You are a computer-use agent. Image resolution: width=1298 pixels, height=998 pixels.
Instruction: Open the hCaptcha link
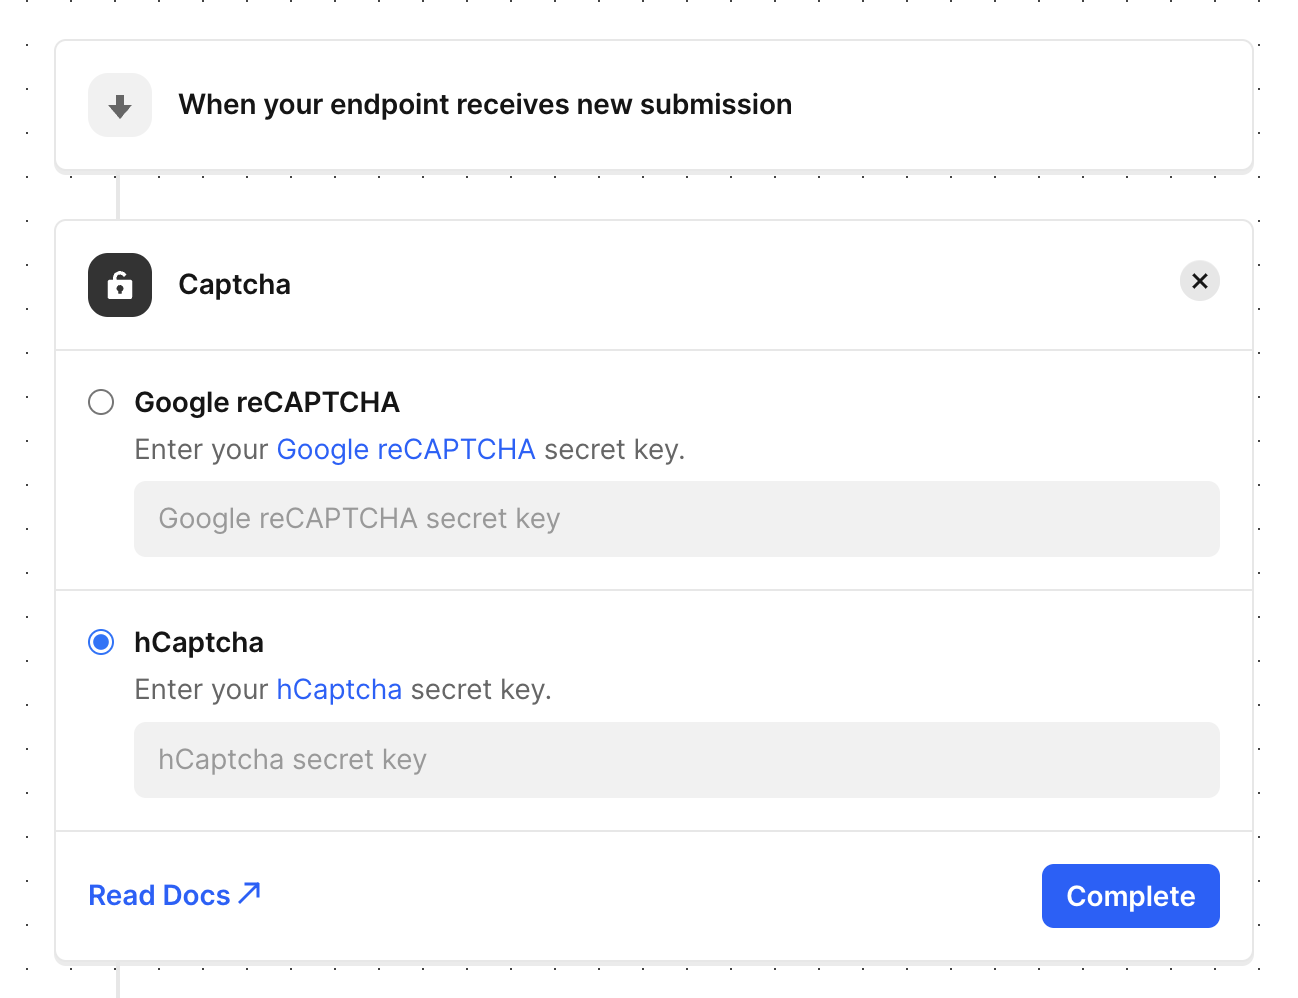339,689
